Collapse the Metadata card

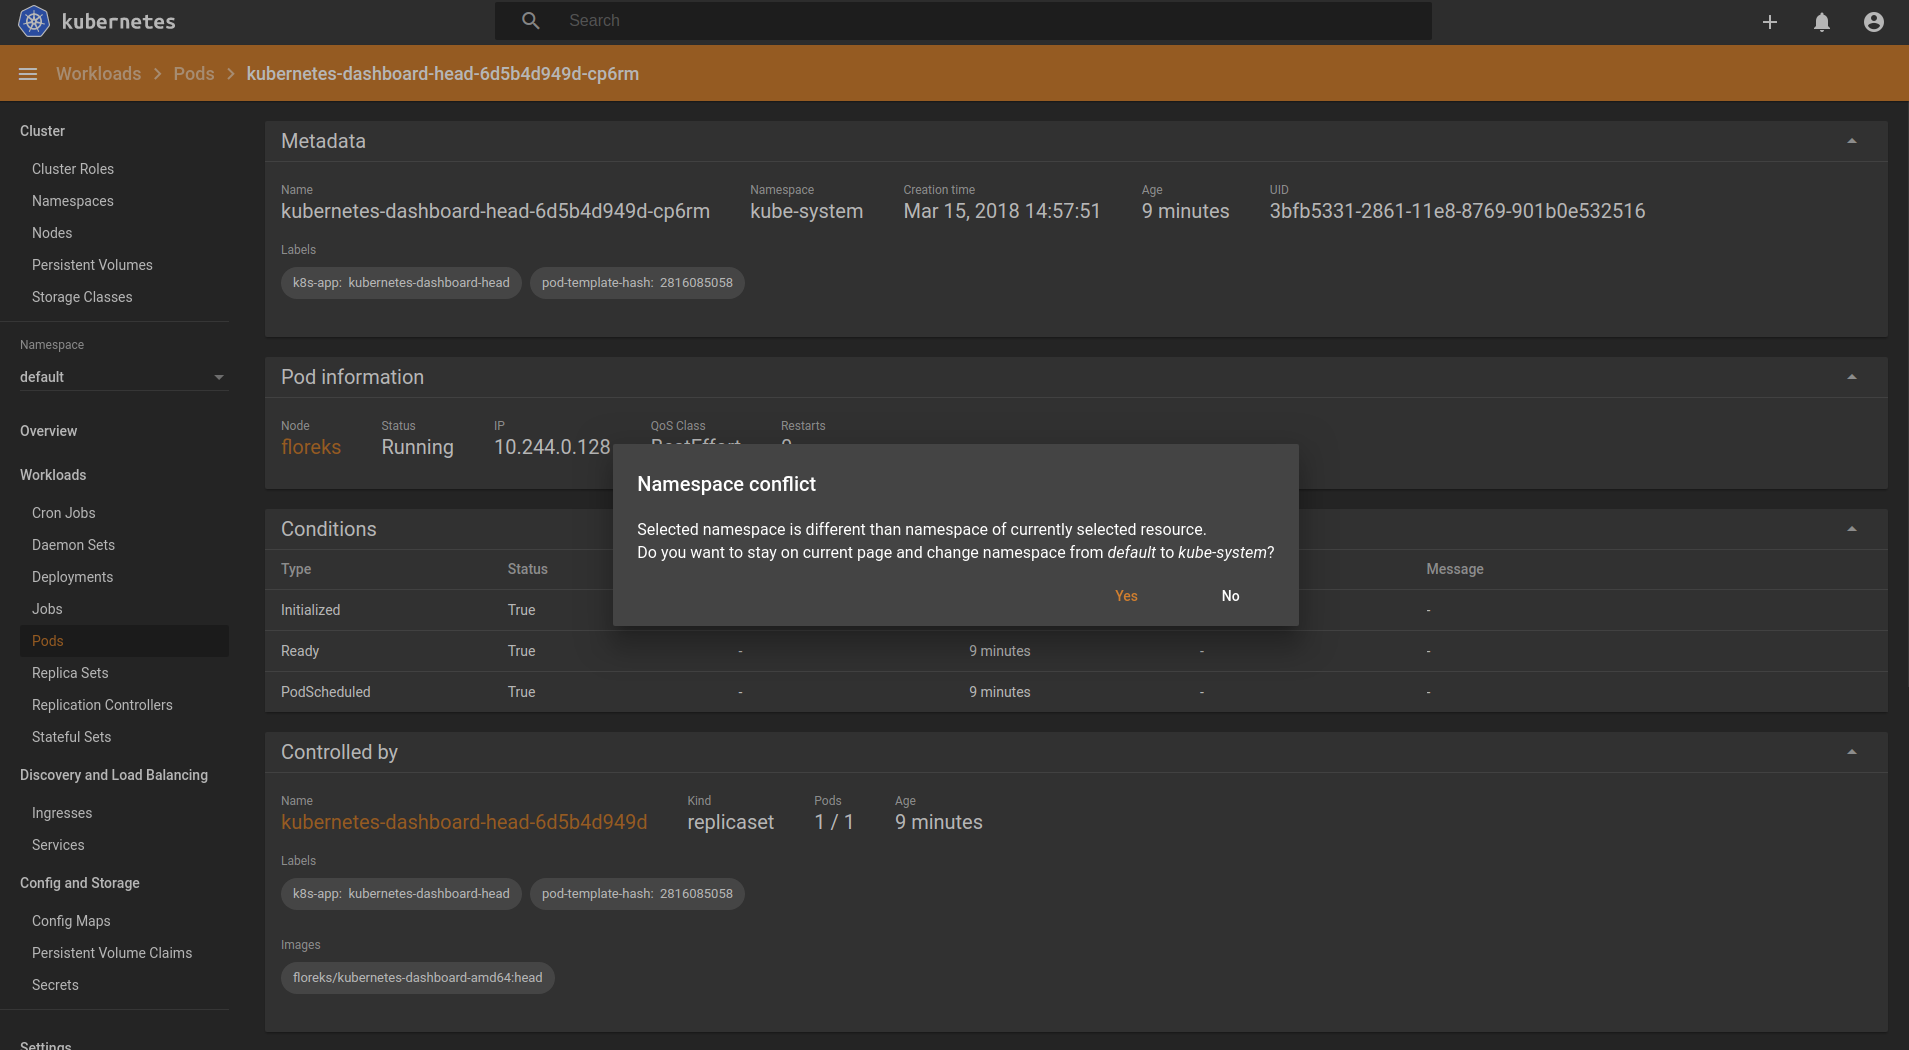click(1851, 141)
